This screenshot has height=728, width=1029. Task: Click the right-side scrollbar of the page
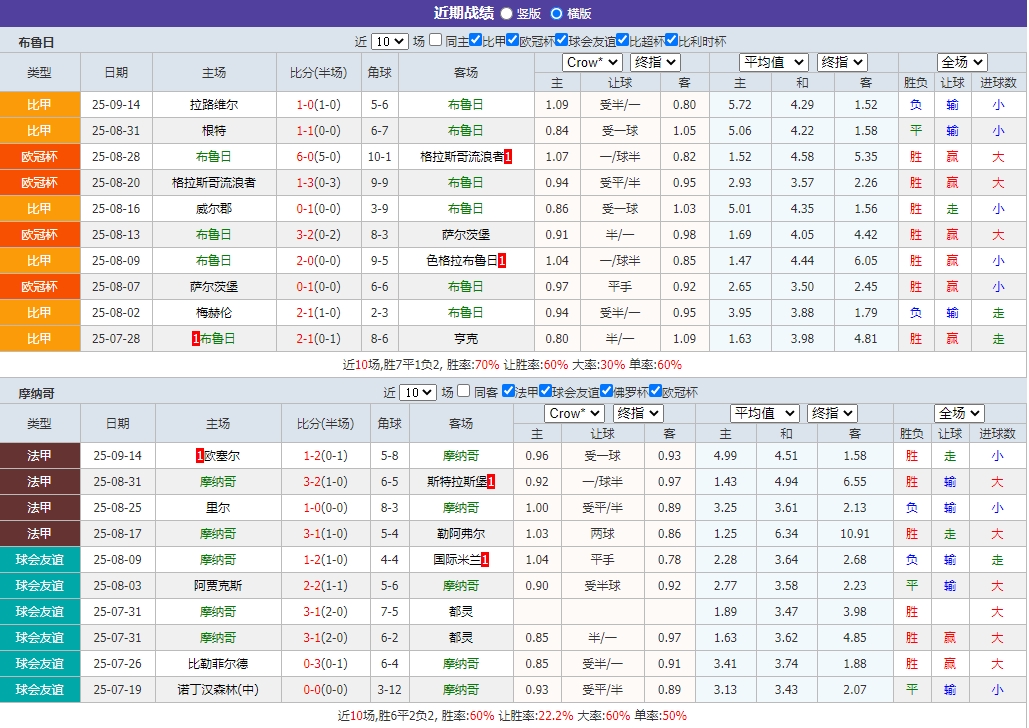1023,364
